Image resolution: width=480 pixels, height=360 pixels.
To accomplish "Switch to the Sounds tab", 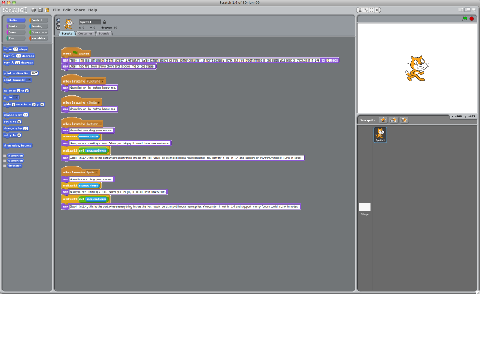I will 104,34.
